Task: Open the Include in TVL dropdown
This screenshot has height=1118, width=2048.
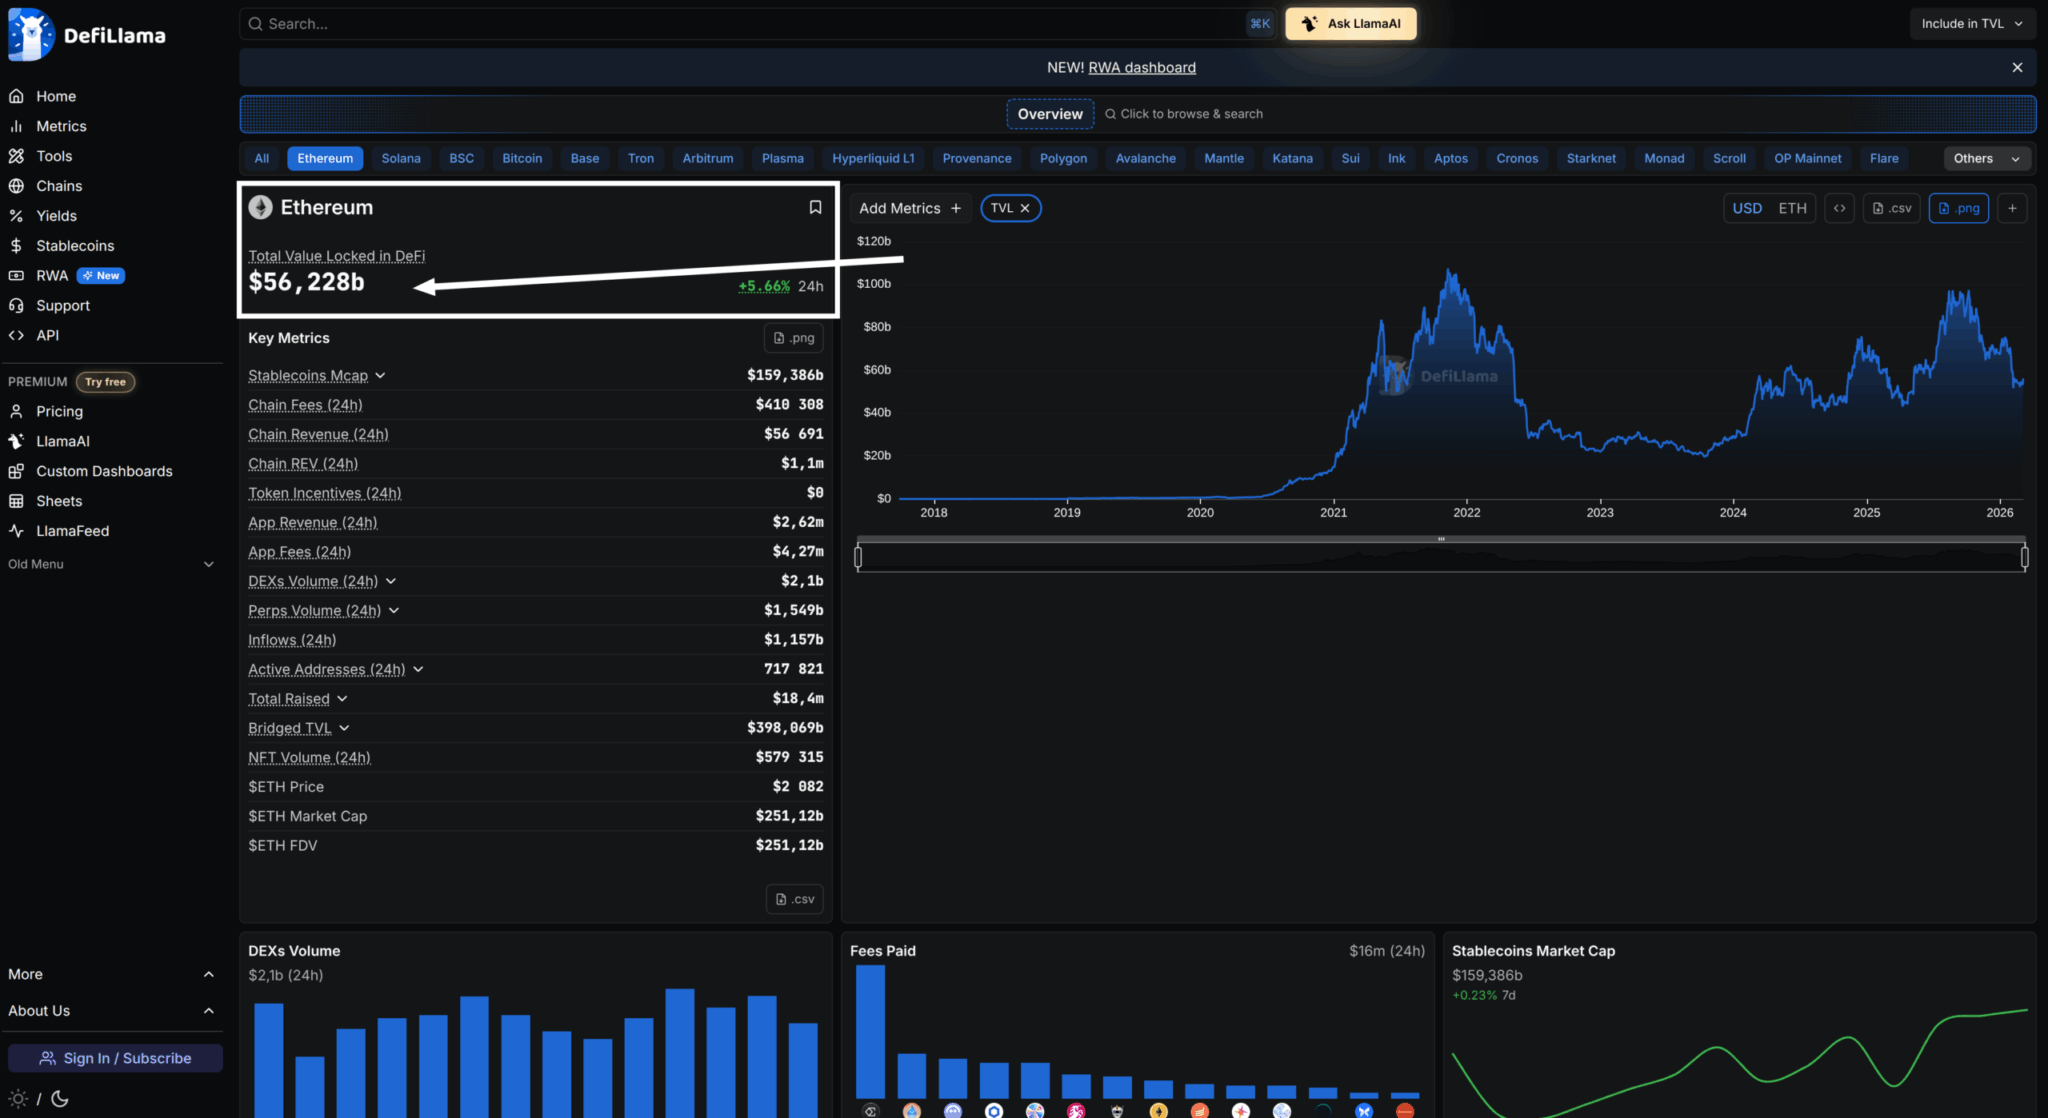Action: pos(1972,24)
